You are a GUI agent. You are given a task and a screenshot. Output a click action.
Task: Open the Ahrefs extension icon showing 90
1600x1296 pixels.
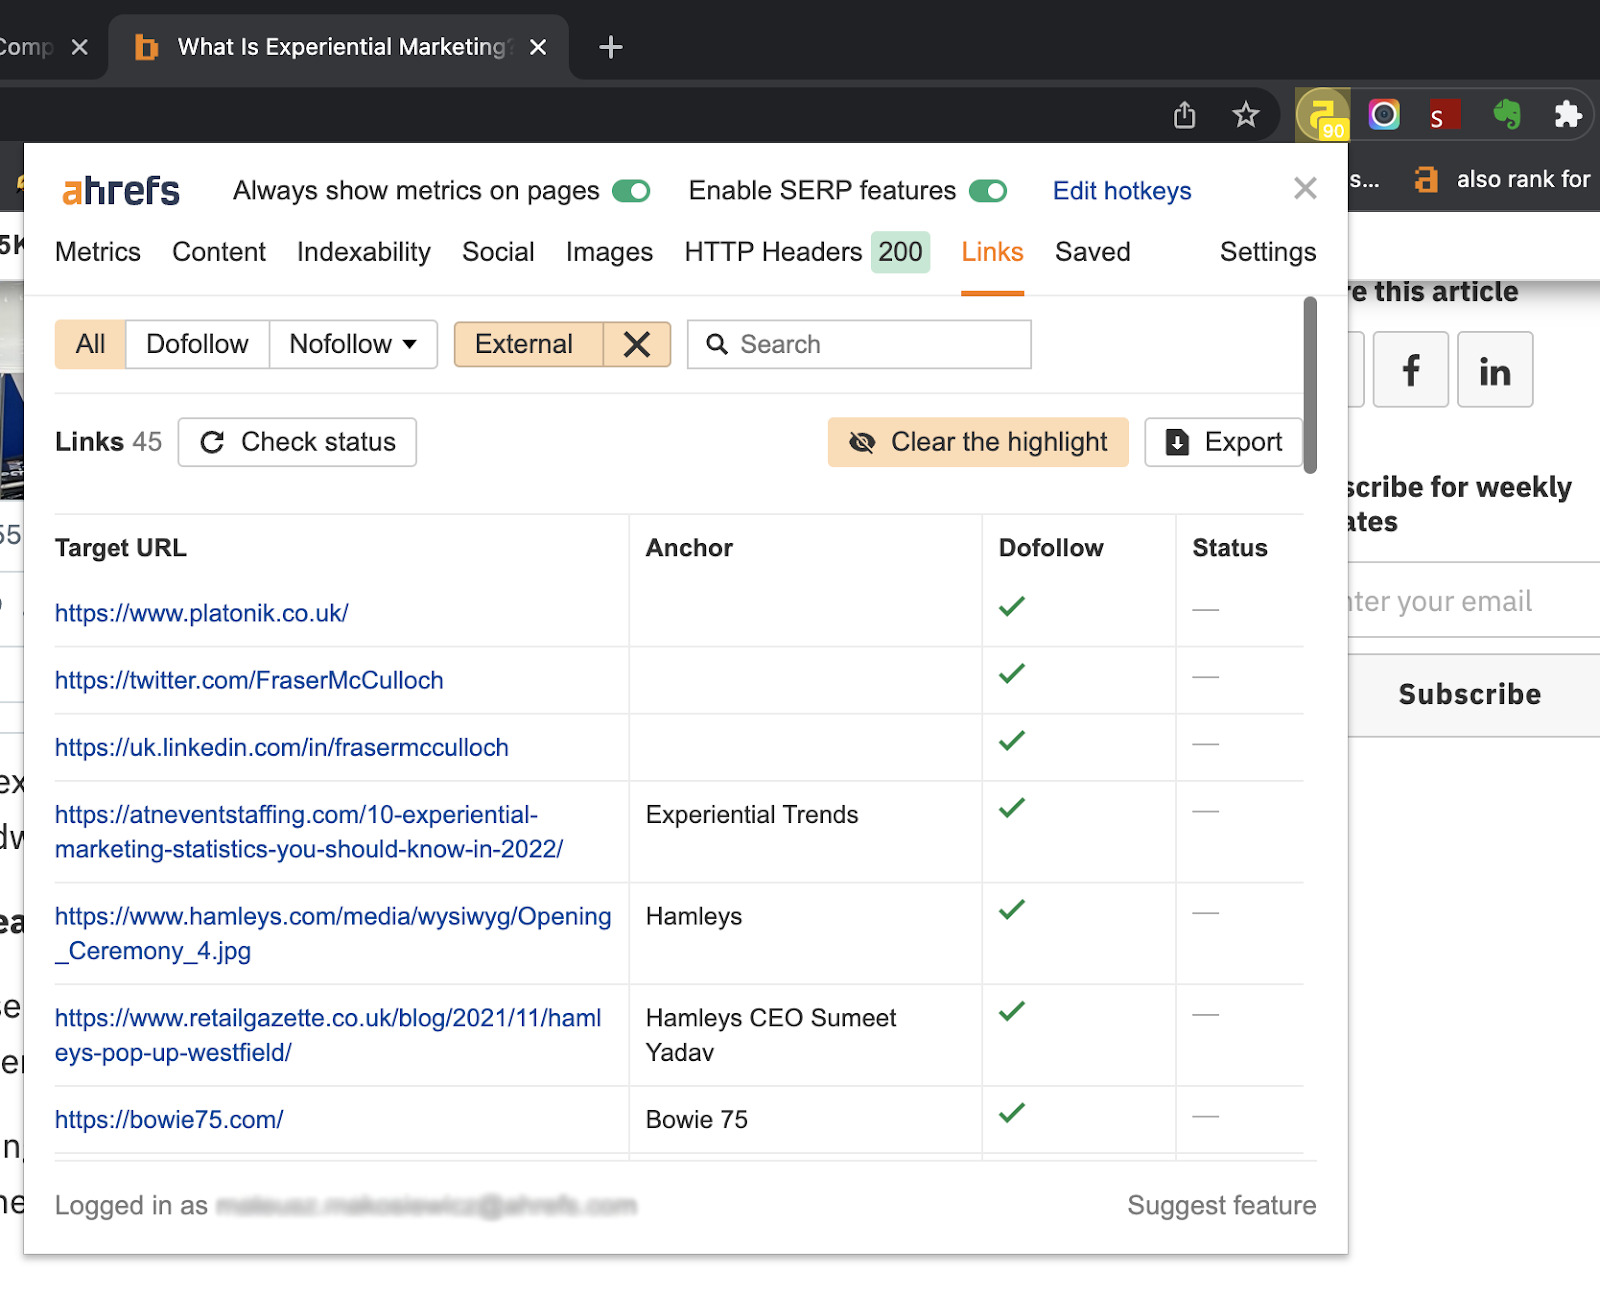pos(1323,114)
